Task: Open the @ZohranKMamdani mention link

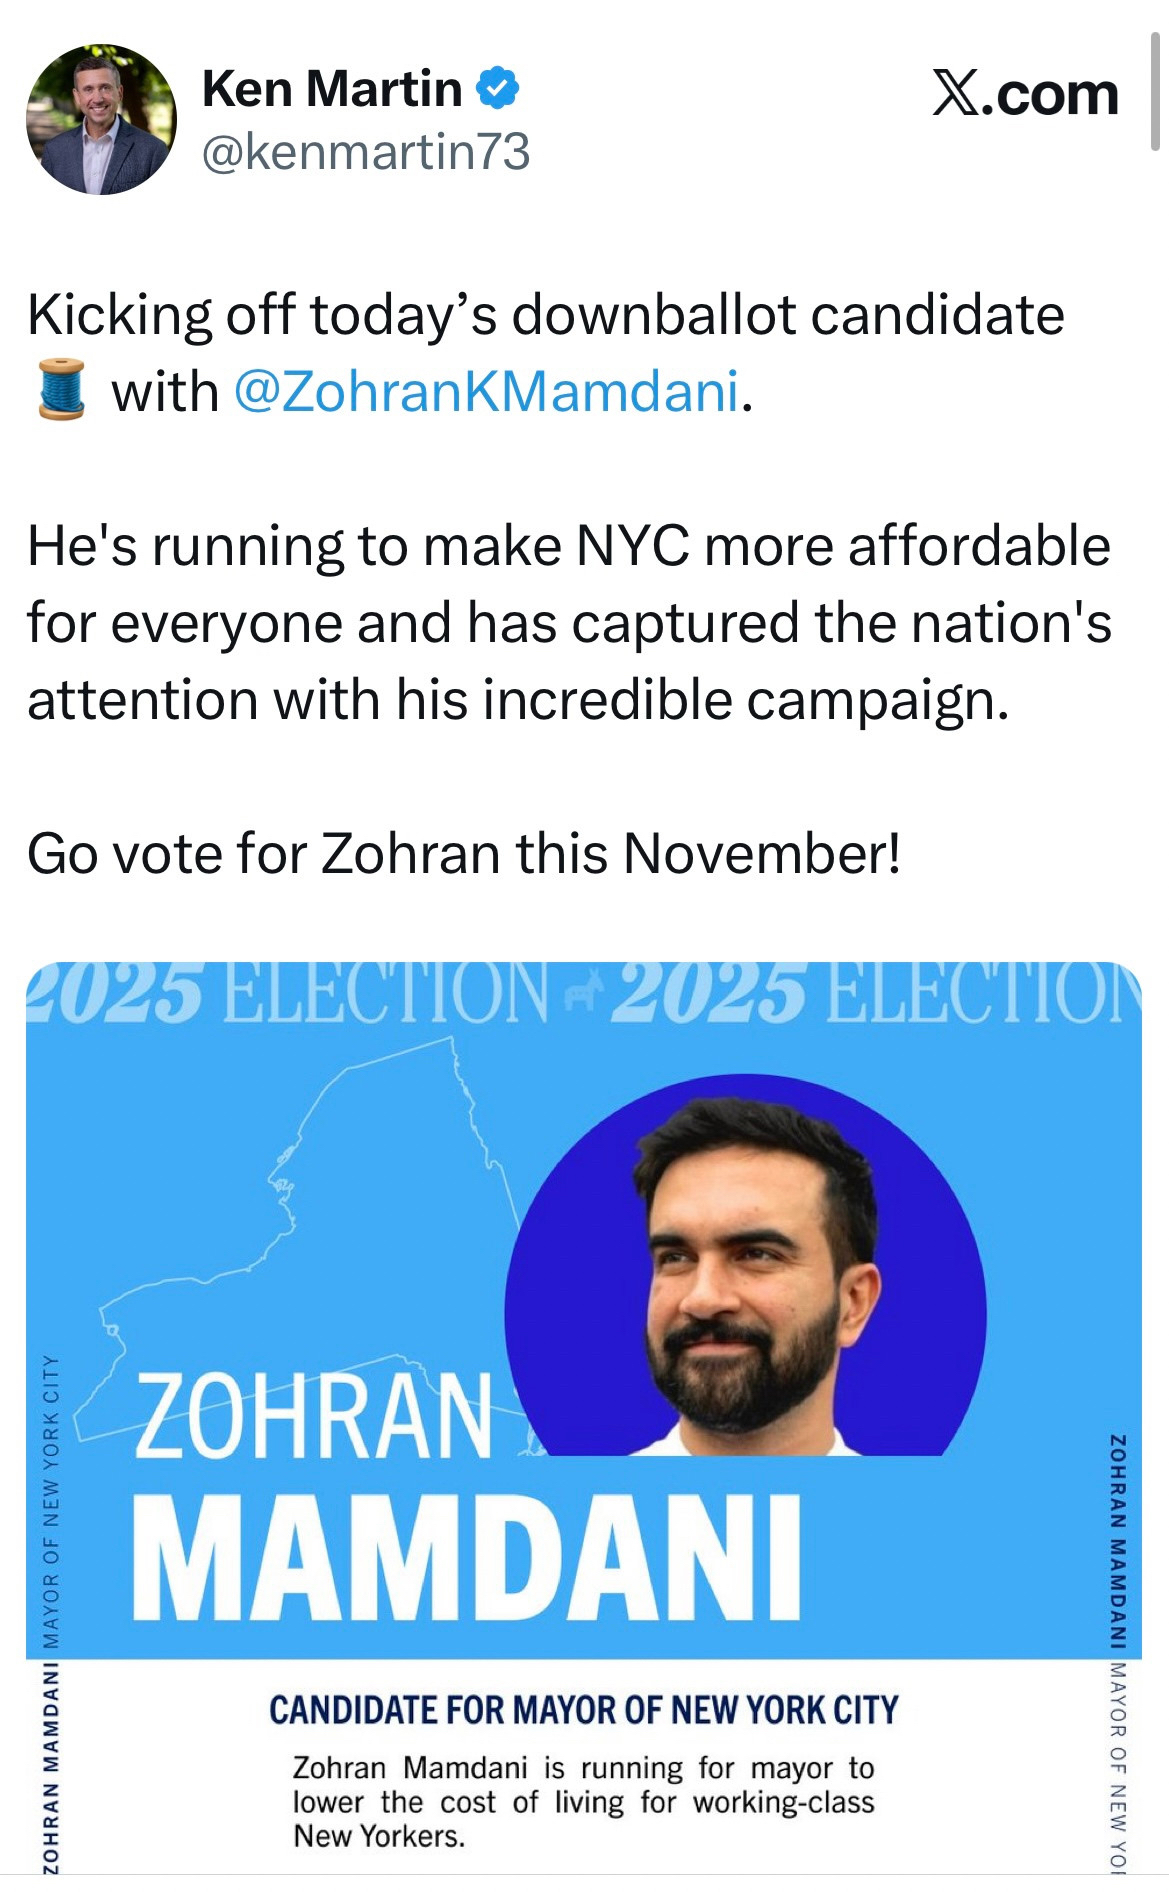Action: (487, 391)
